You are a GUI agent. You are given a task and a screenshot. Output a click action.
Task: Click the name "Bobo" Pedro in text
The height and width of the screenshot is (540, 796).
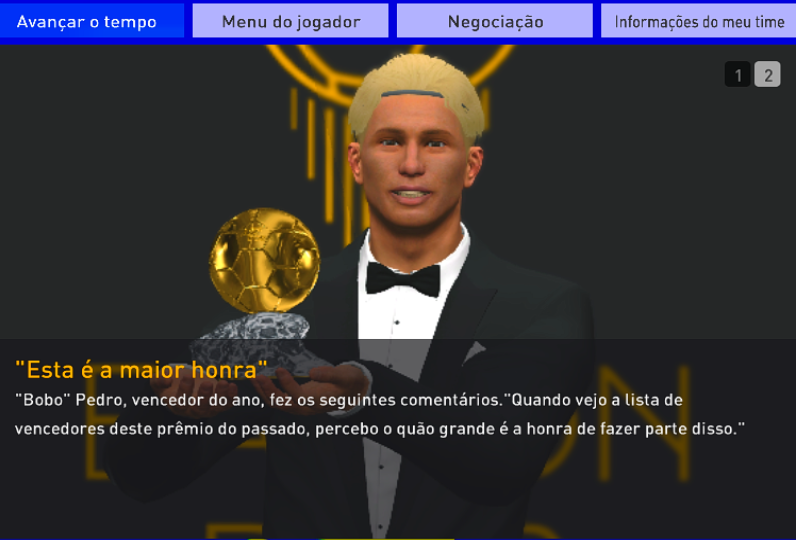69,400
